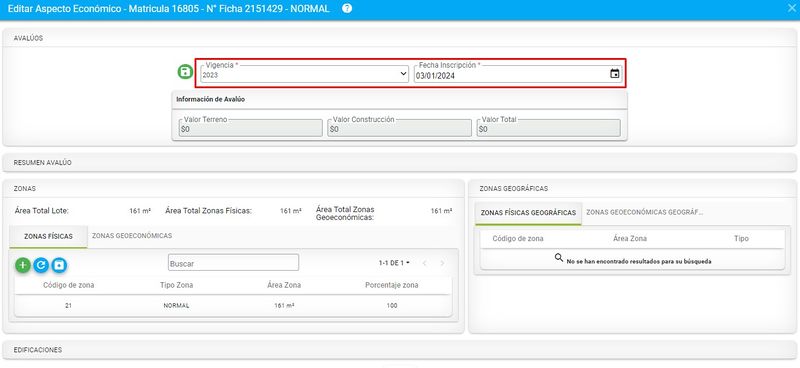The image size is (800, 368).
Task: Go to previous page of zonas table
Action: [424, 263]
